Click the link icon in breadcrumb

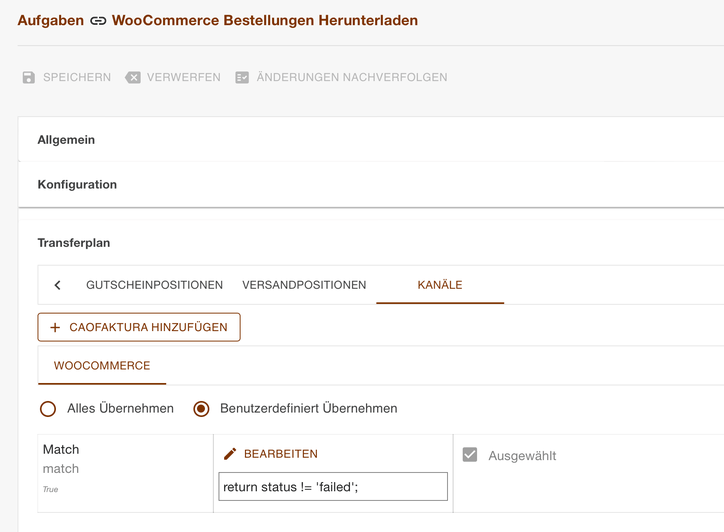click(98, 21)
